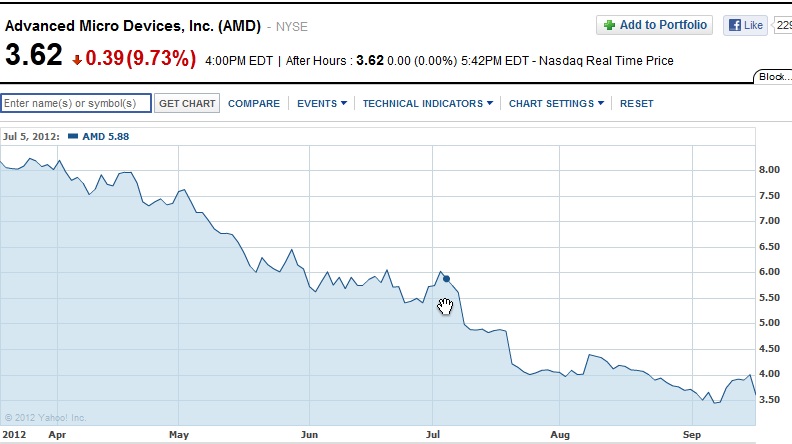Click the 2012 year label on x-axis
This screenshot has height=444, width=792.
(14, 434)
